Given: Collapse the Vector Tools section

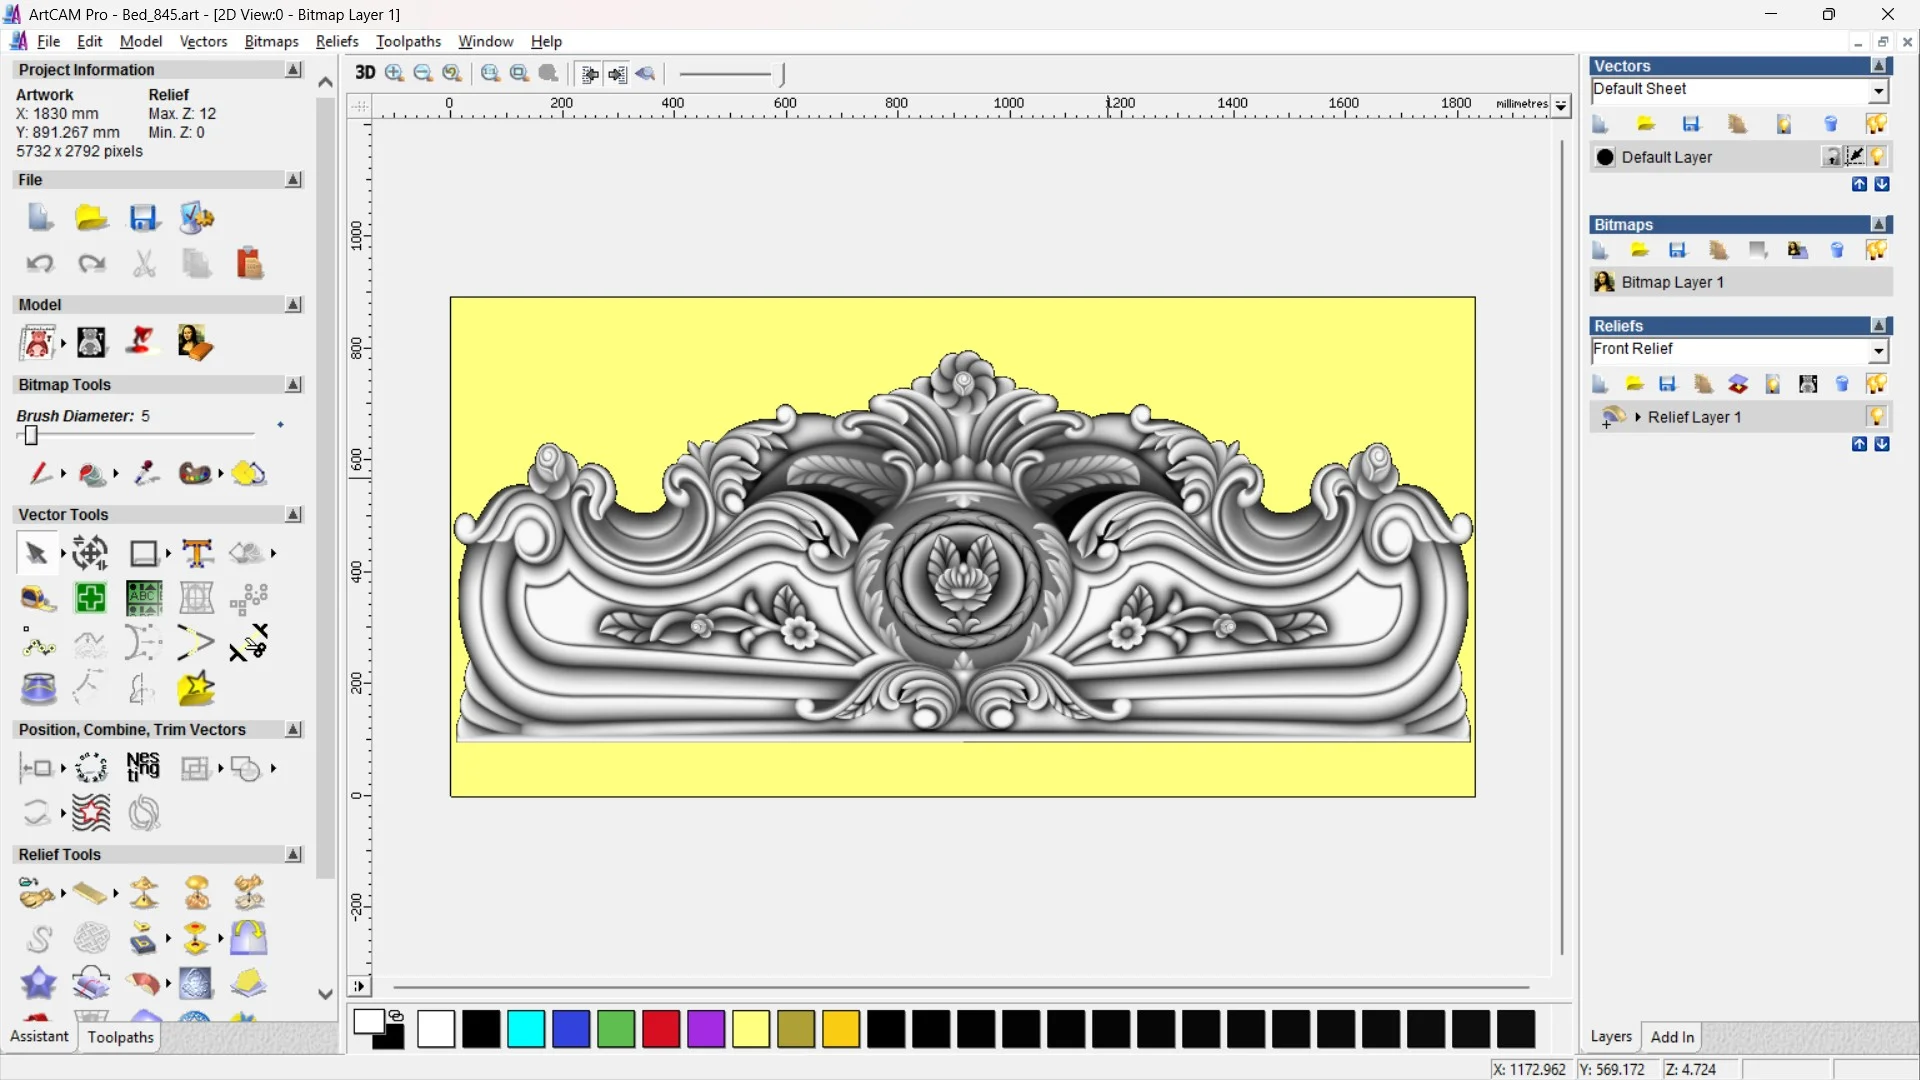Looking at the screenshot, I should [x=293, y=514].
